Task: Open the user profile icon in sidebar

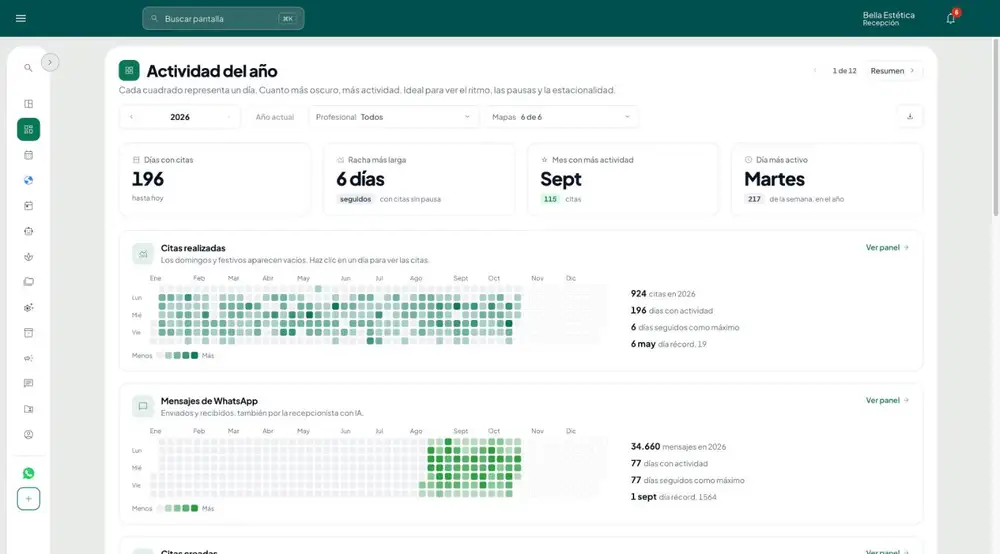Action: point(28,435)
